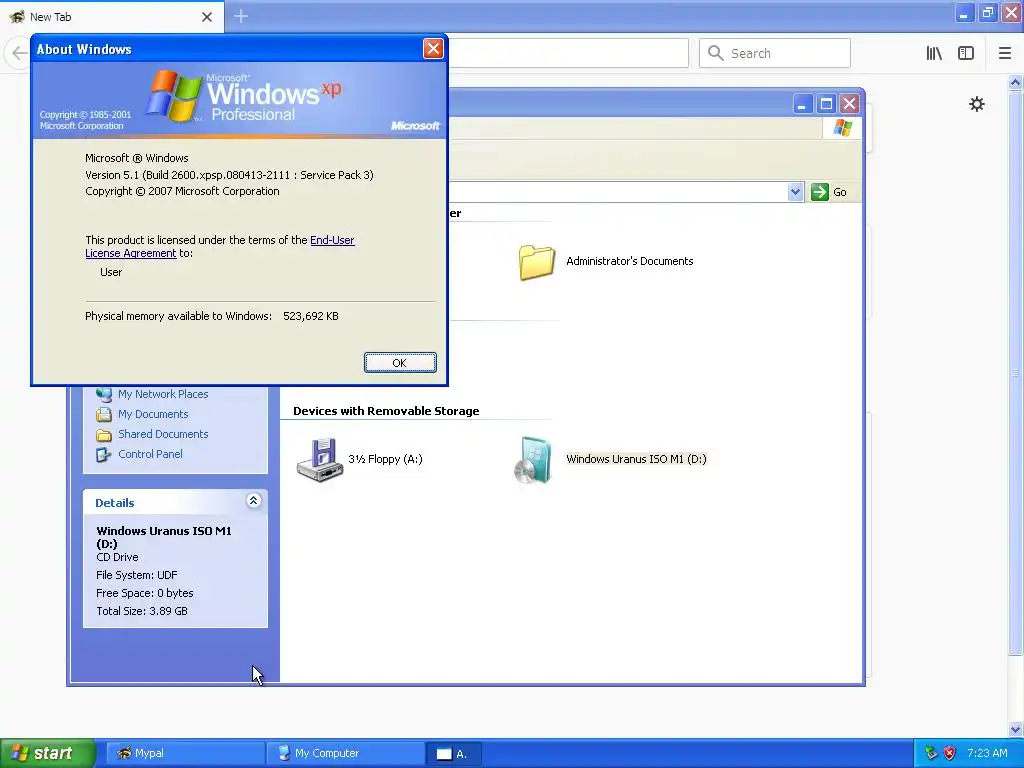Image resolution: width=1024 pixels, height=768 pixels.
Task: Click the Free Space: 0 bytes text
Action: [x=144, y=593]
